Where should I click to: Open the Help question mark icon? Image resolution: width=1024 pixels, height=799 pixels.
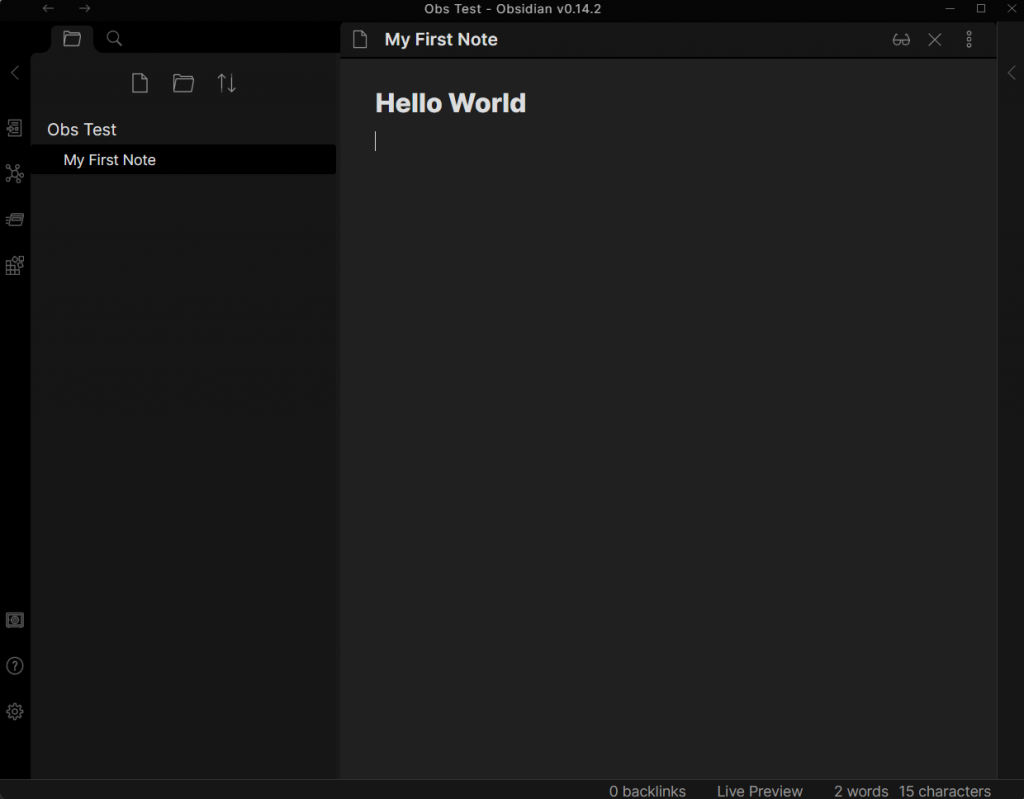[x=14, y=666]
